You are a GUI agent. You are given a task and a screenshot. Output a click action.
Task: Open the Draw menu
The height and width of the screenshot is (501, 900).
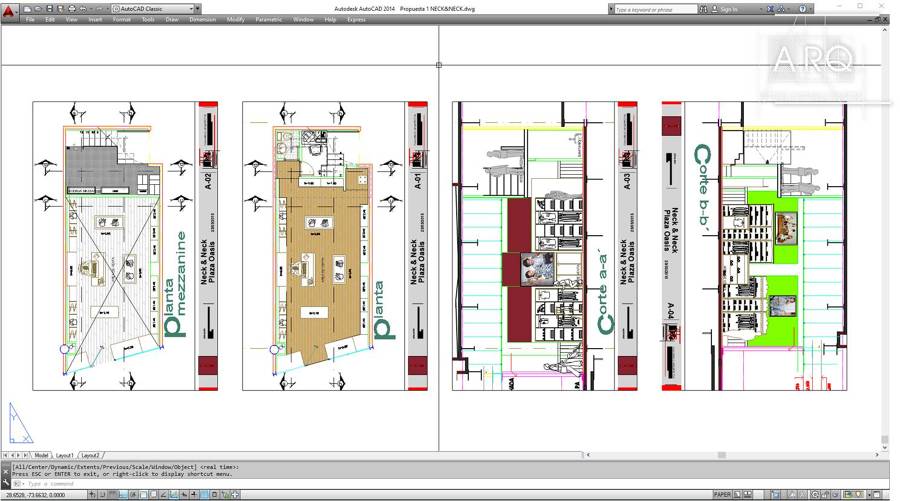click(172, 20)
